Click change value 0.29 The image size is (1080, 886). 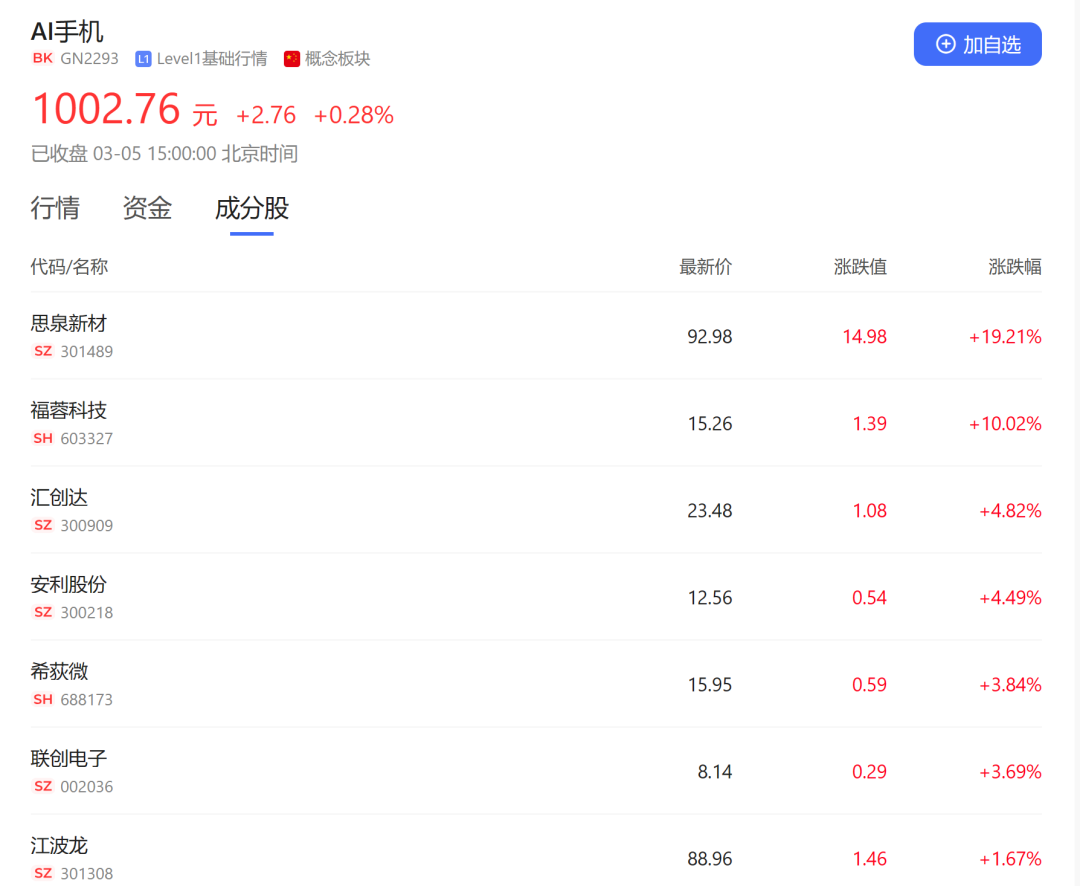870,772
